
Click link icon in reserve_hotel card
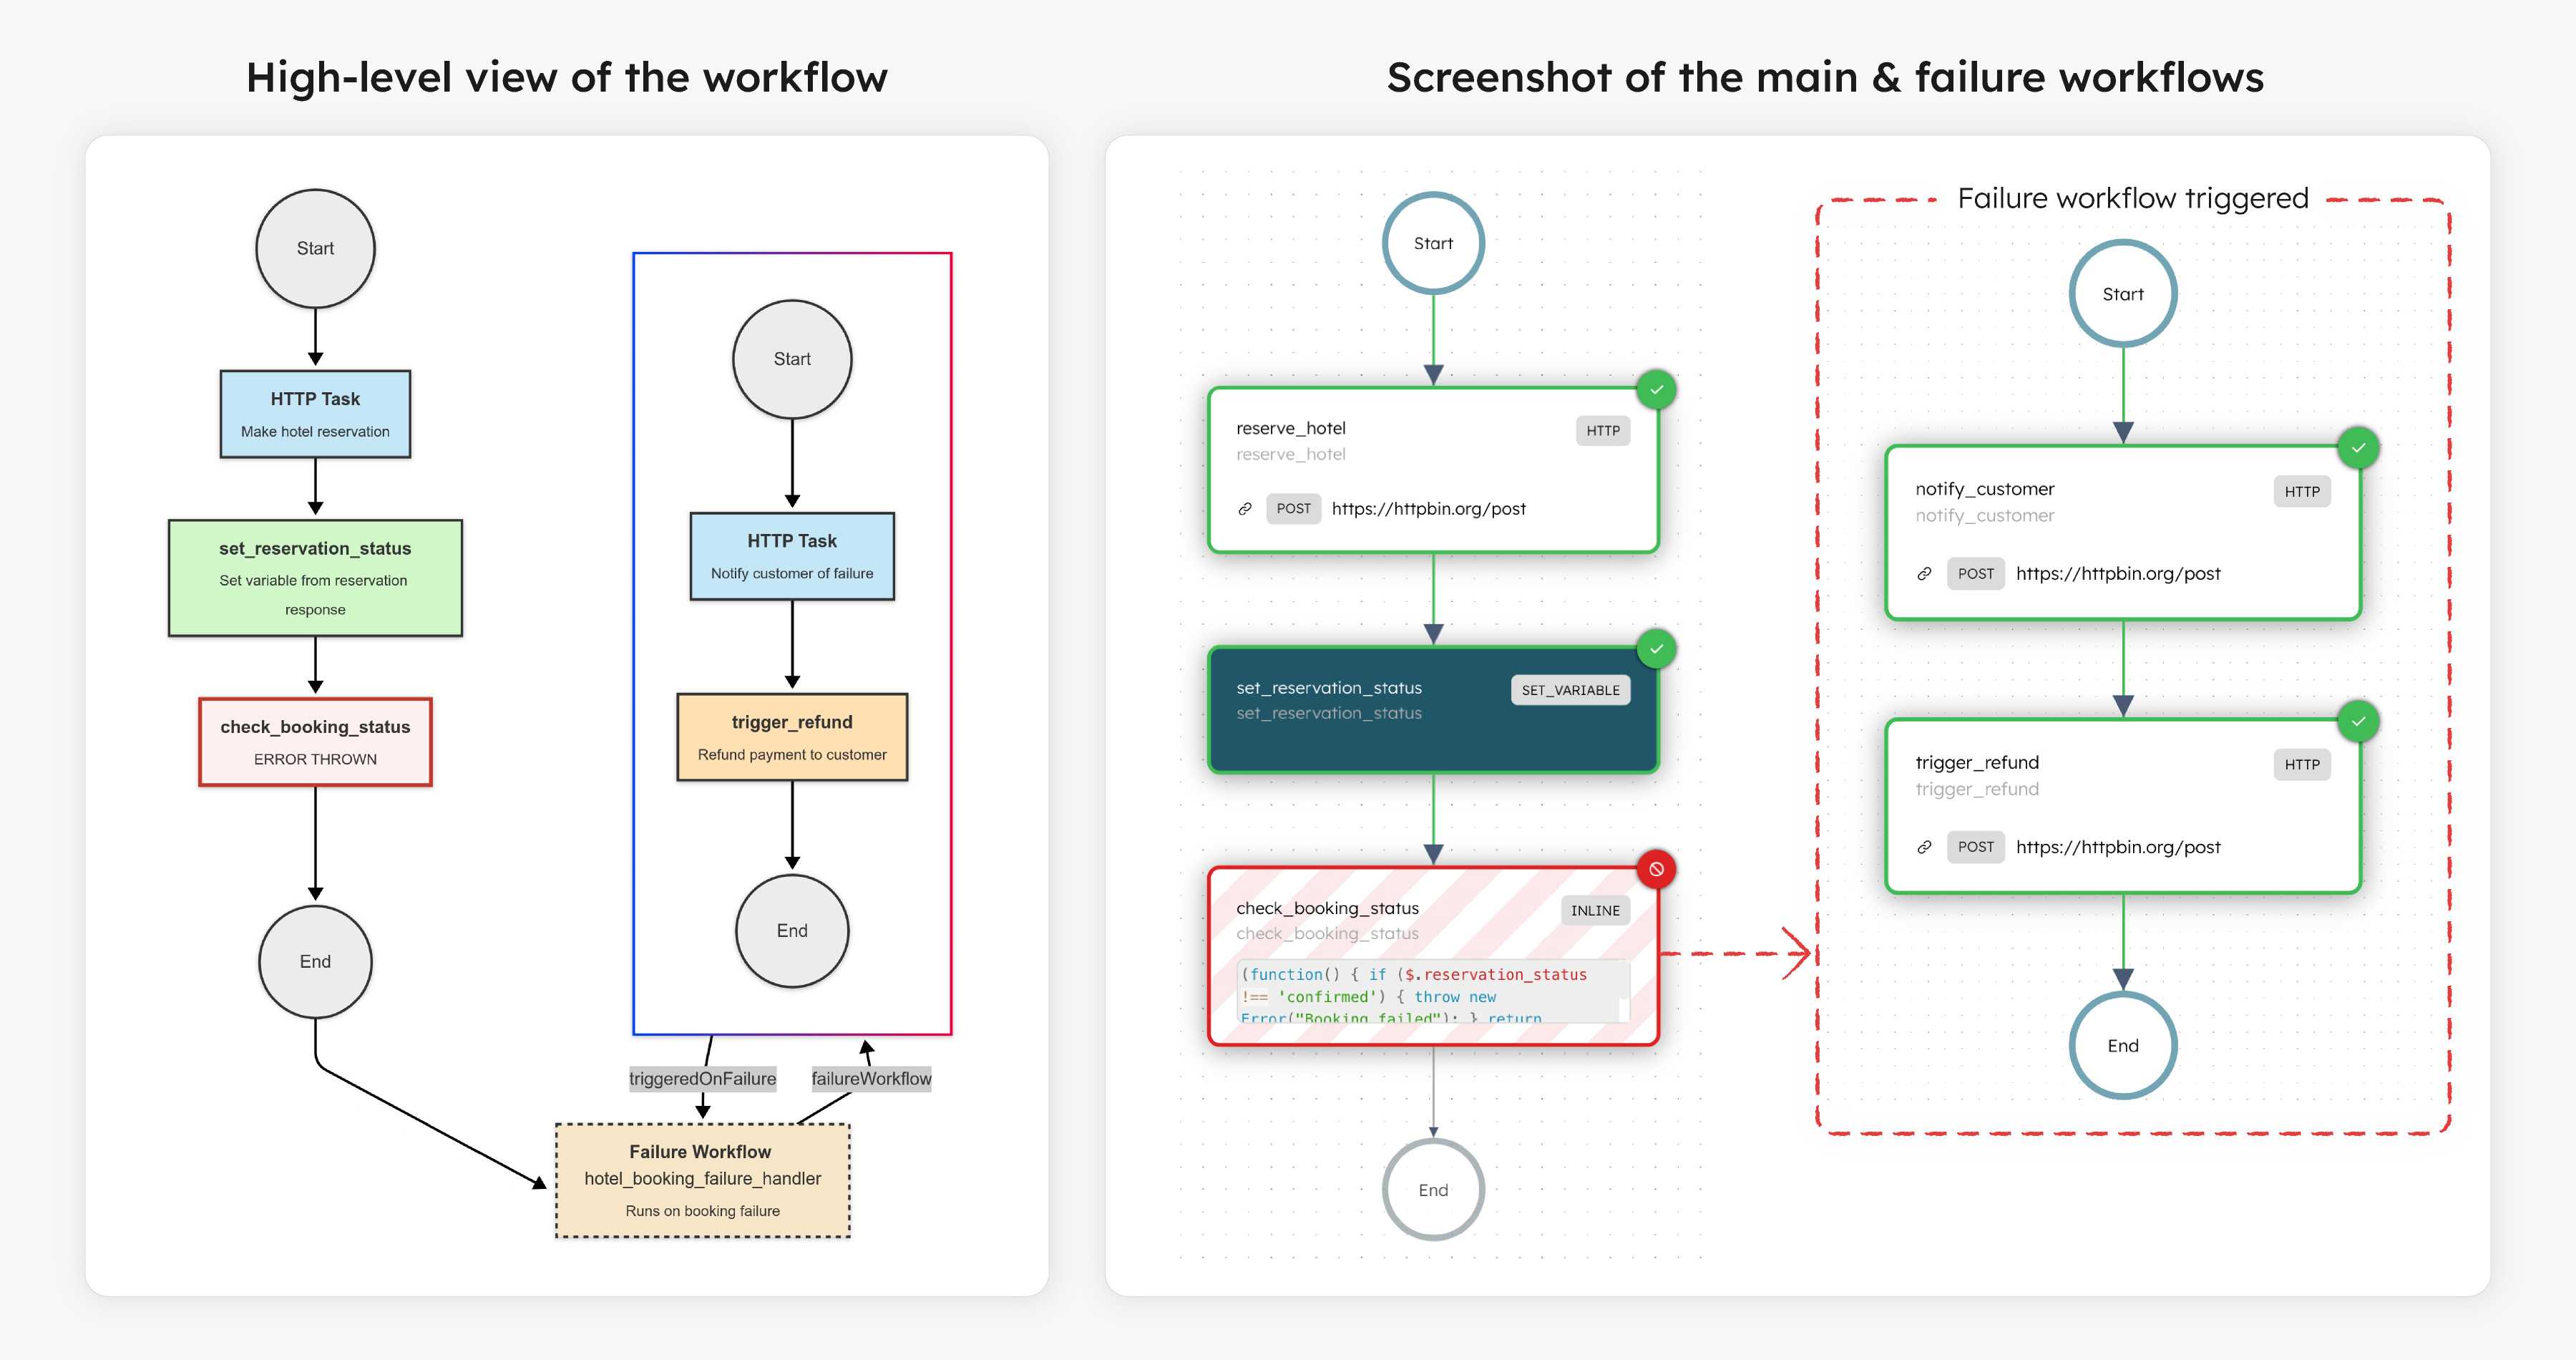point(1245,509)
